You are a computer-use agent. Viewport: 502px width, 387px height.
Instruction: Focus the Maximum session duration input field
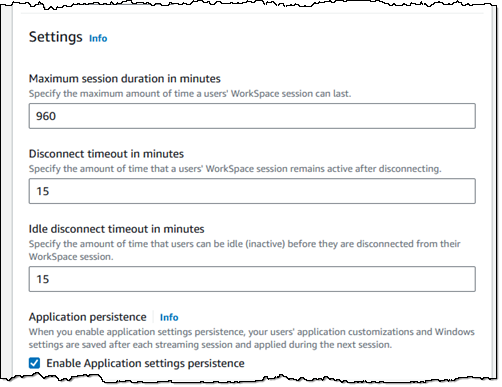click(x=252, y=116)
